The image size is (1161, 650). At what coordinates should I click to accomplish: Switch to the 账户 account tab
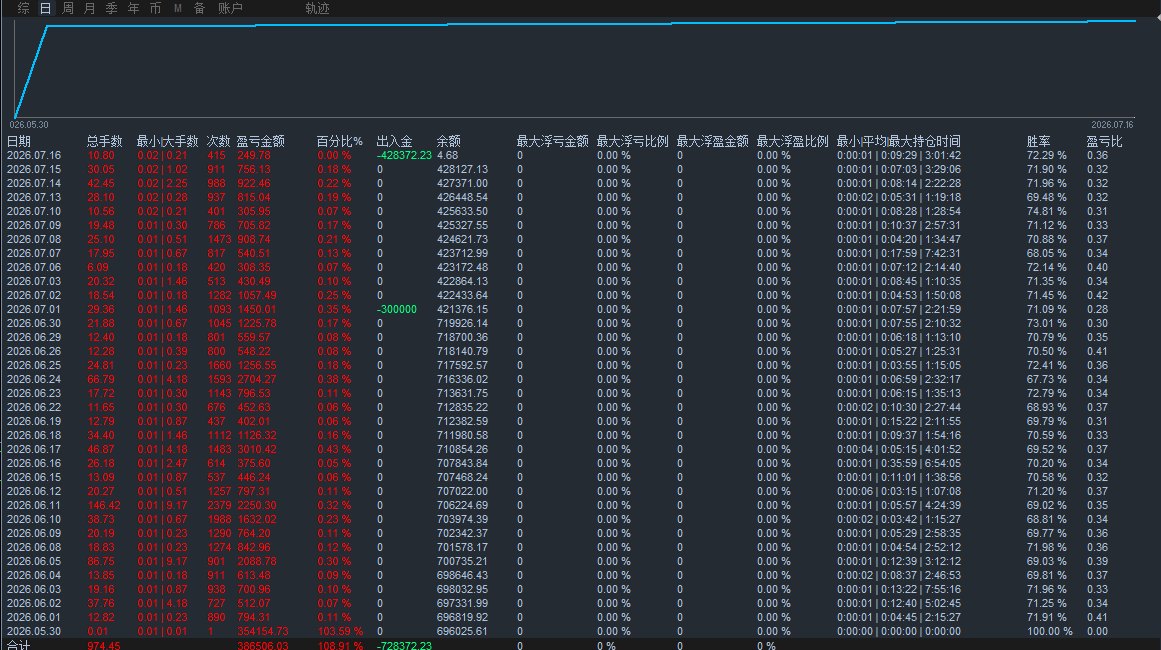pyautogui.click(x=230, y=8)
